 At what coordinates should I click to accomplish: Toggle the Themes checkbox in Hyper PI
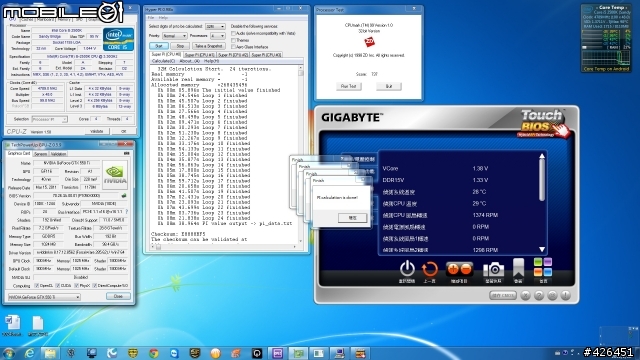(x=233, y=40)
